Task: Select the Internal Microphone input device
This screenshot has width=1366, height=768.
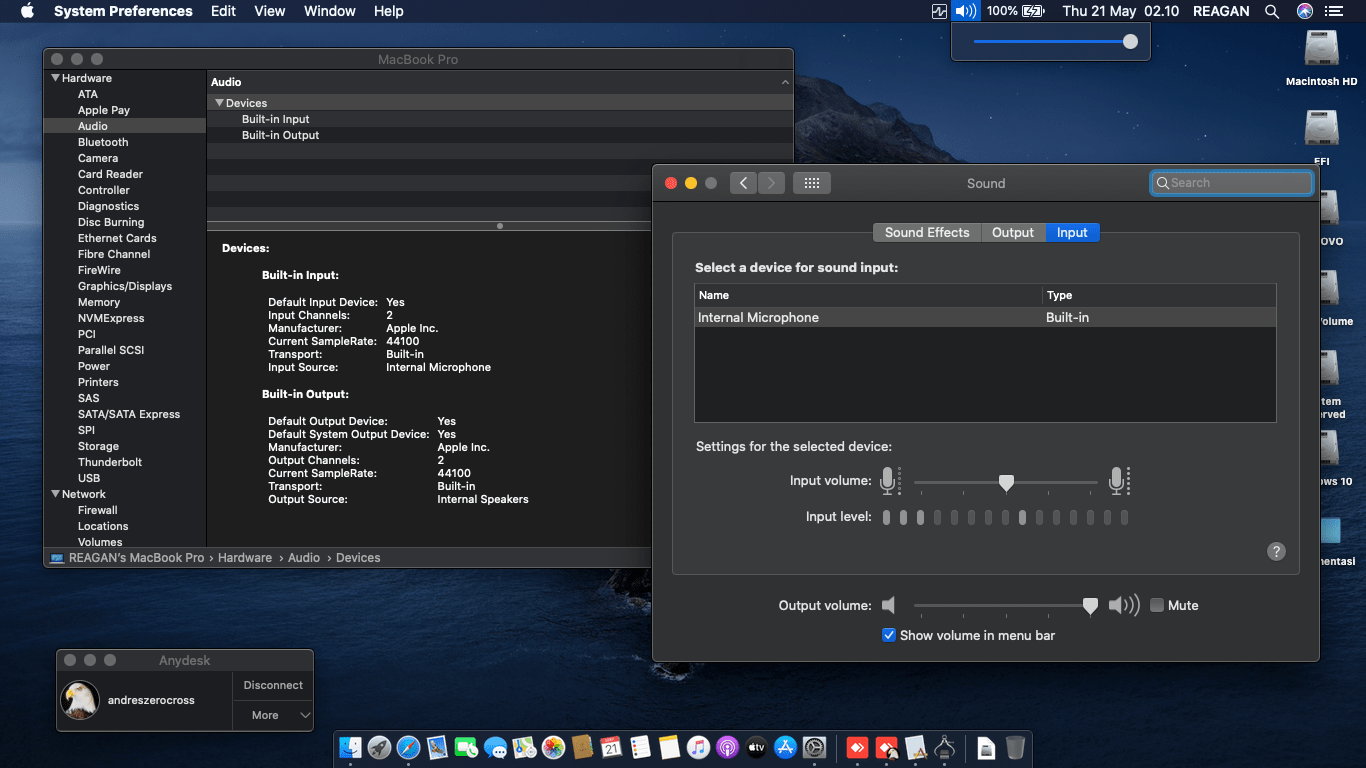Action: (985, 317)
